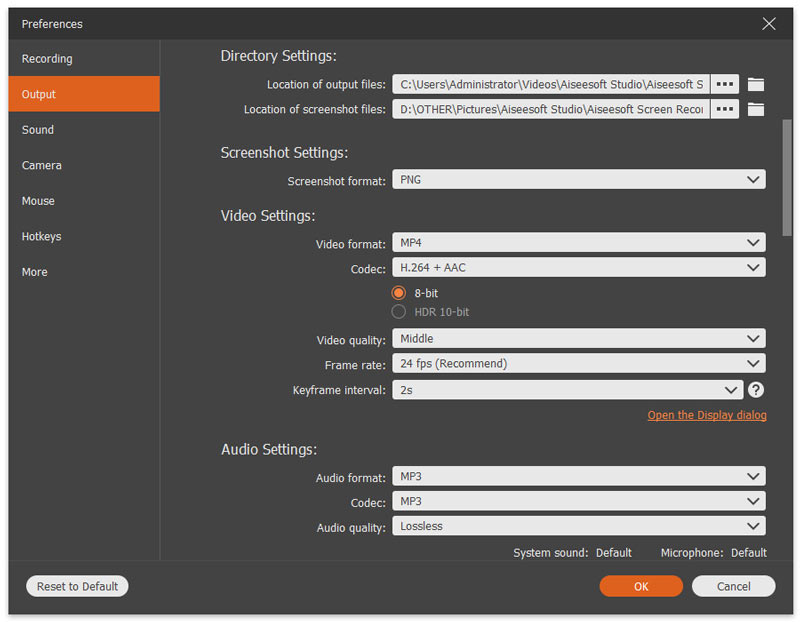Select the HDR 10-bit radio option
The image size is (800, 622).
click(x=399, y=312)
